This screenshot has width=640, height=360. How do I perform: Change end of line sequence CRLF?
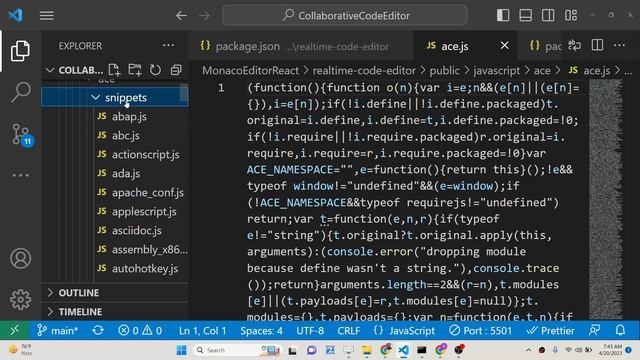[x=349, y=331]
